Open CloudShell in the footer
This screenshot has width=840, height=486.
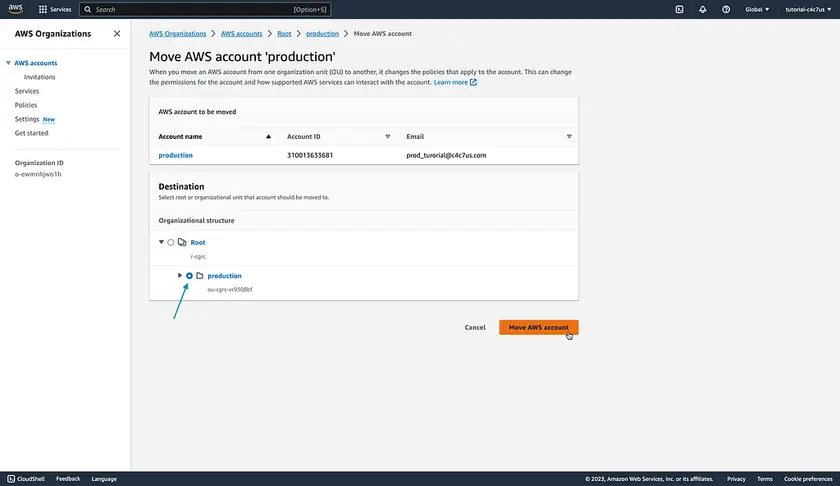[x=26, y=479]
